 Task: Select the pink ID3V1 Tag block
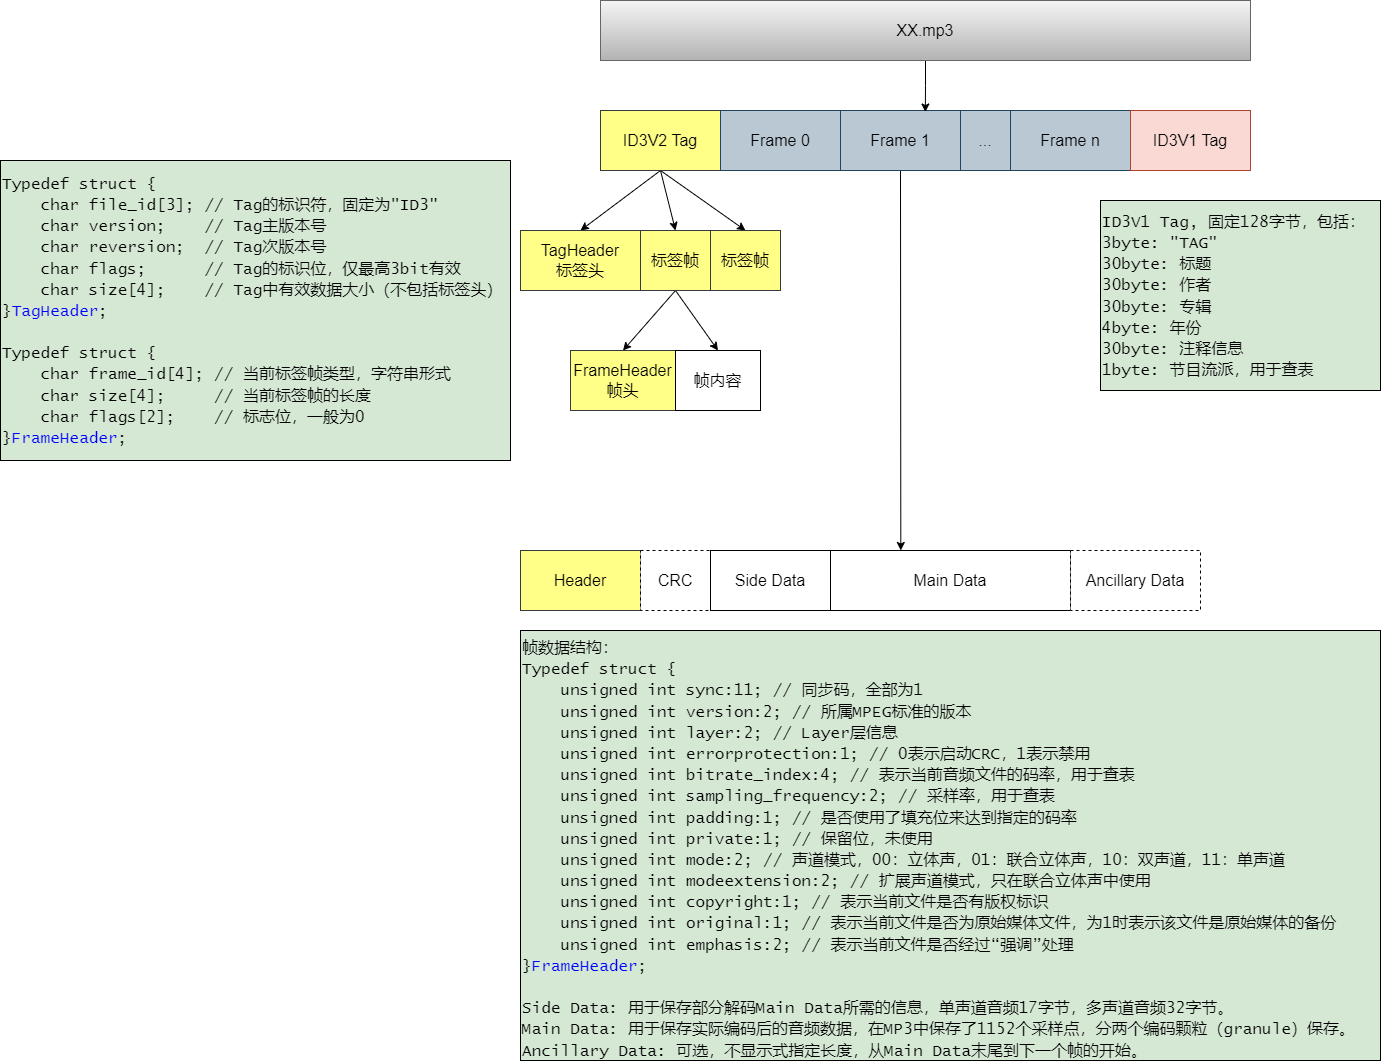(1190, 140)
